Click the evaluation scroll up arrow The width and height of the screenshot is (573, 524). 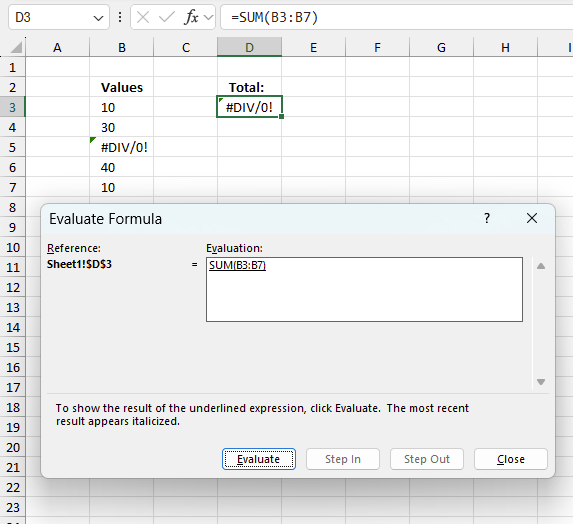pos(541,266)
